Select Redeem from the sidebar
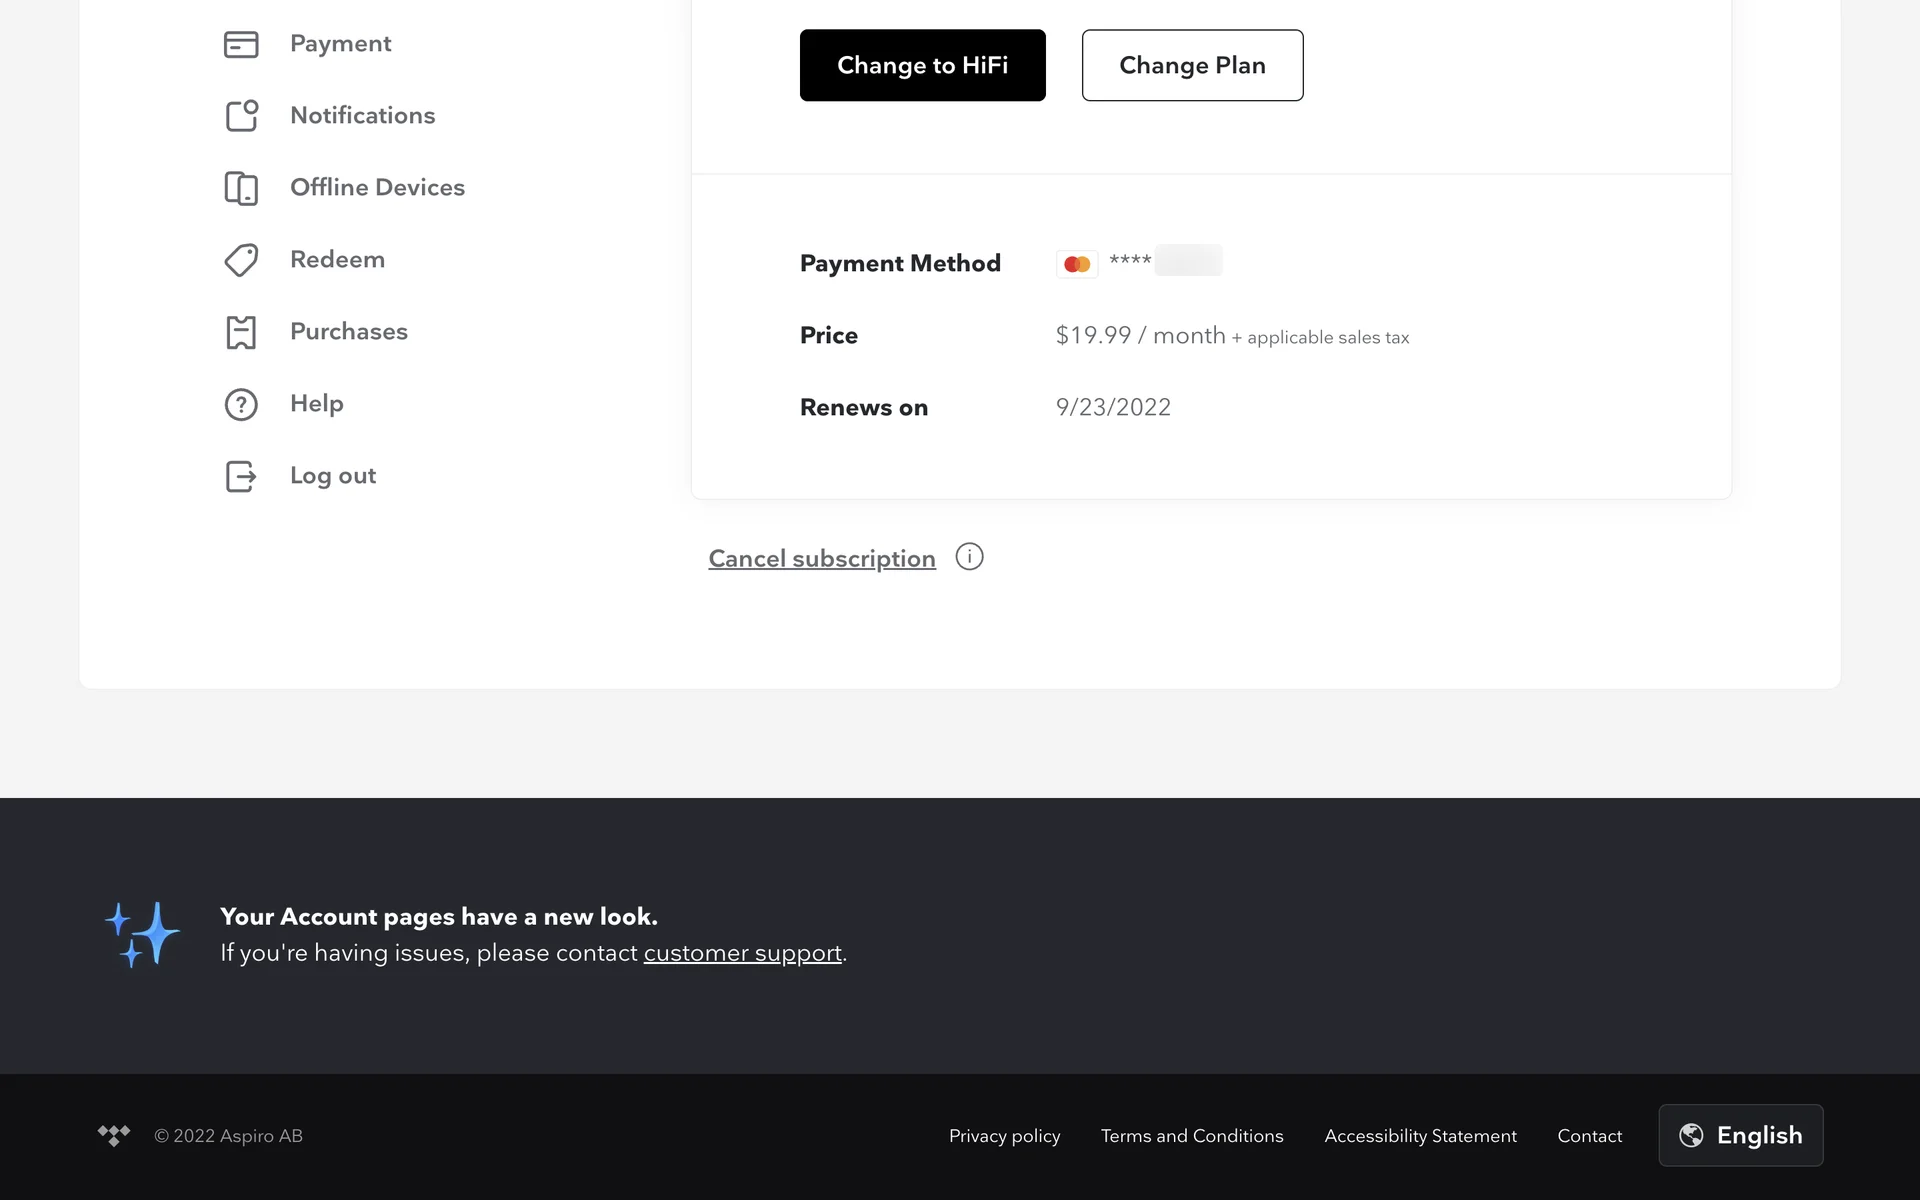The height and width of the screenshot is (1200, 1920). pyautogui.click(x=337, y=259)
